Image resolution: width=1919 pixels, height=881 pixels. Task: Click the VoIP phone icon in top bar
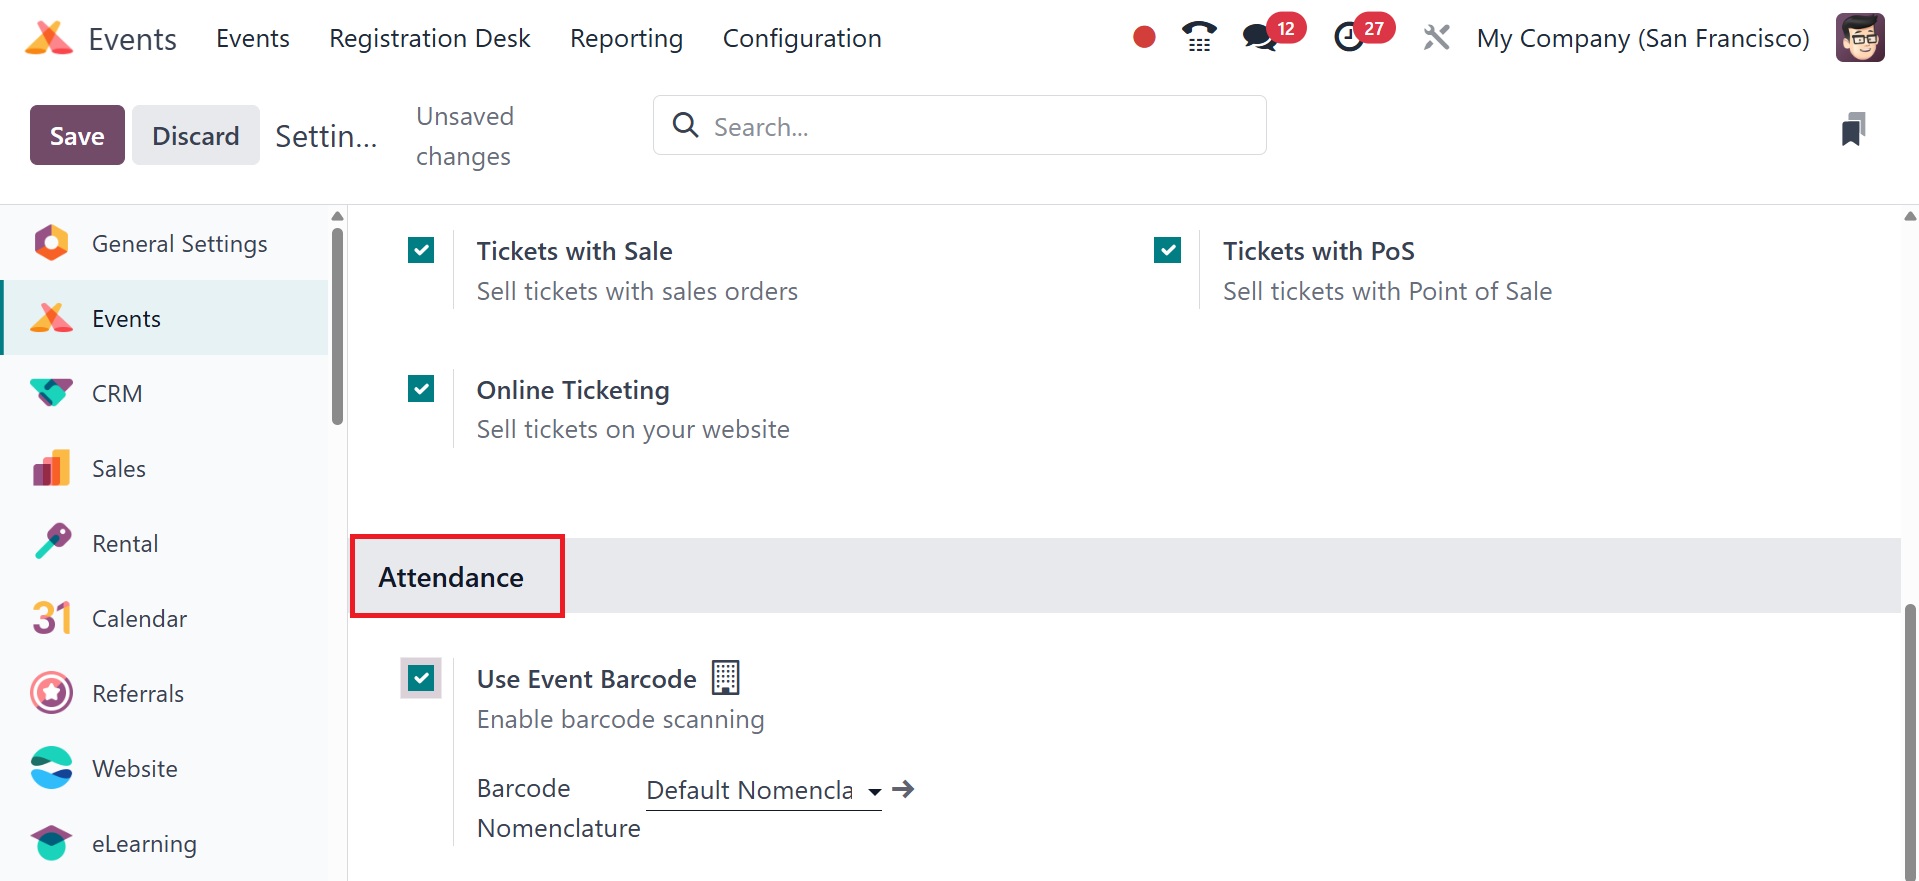point(1199,38)
